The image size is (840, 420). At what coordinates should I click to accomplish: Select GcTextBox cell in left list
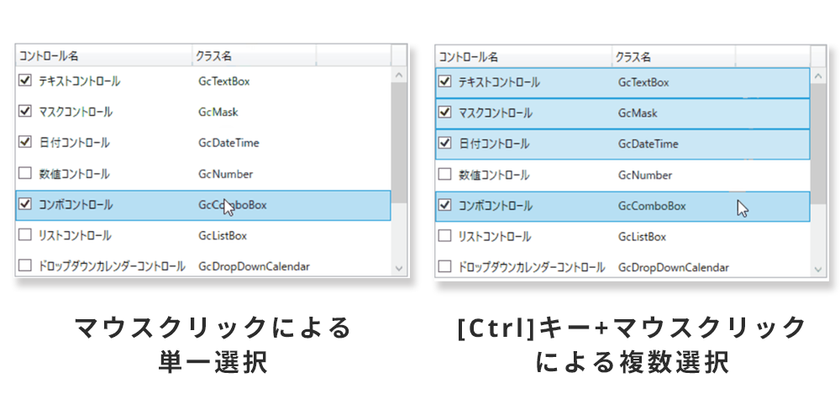224,81
